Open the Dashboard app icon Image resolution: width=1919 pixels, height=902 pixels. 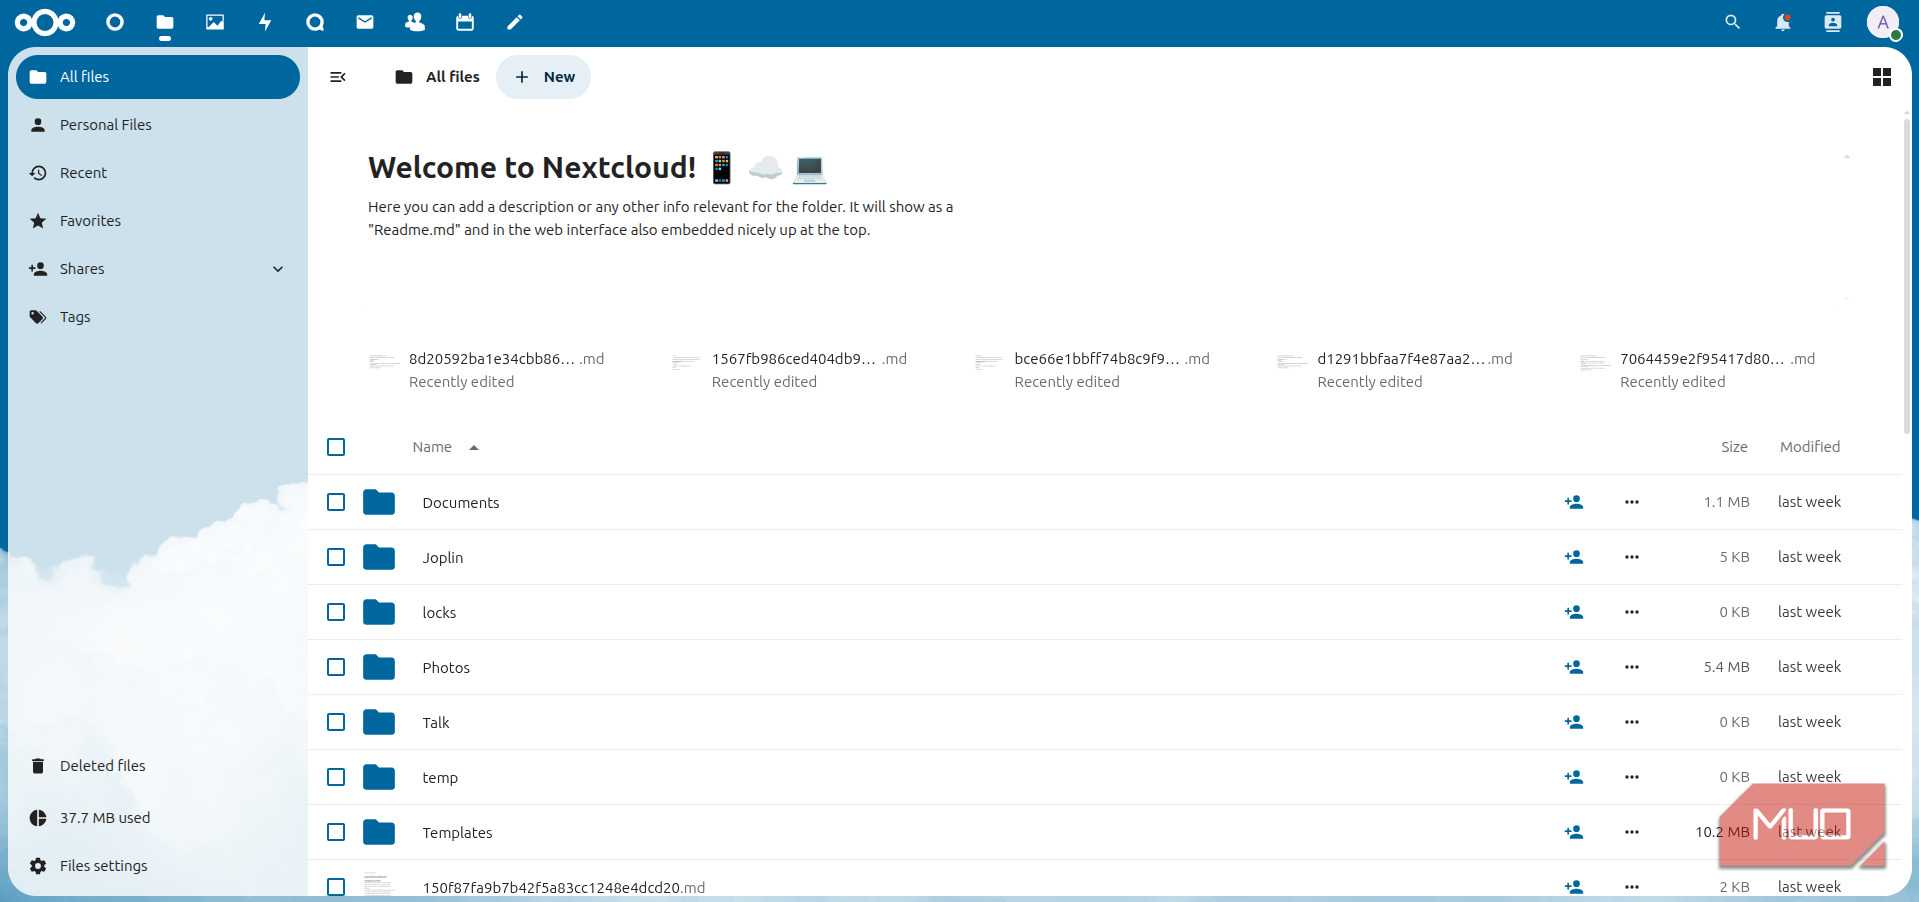pos(115,22)
